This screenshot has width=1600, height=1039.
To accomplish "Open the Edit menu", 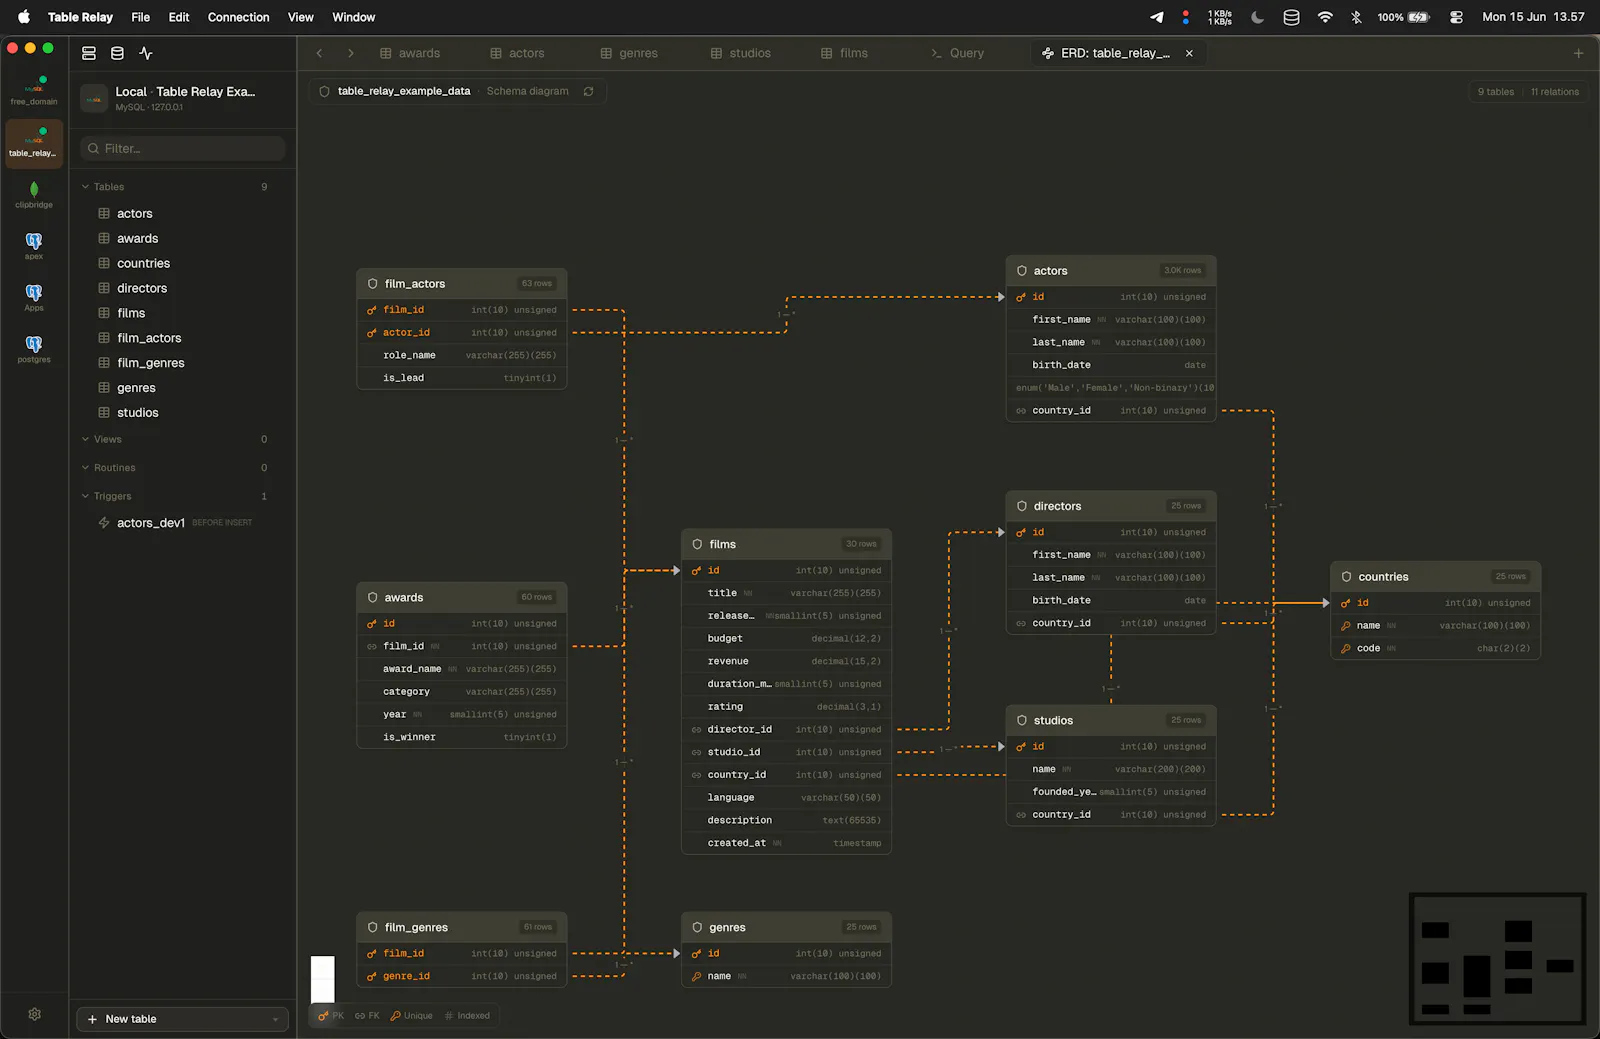I will [179, 17].
